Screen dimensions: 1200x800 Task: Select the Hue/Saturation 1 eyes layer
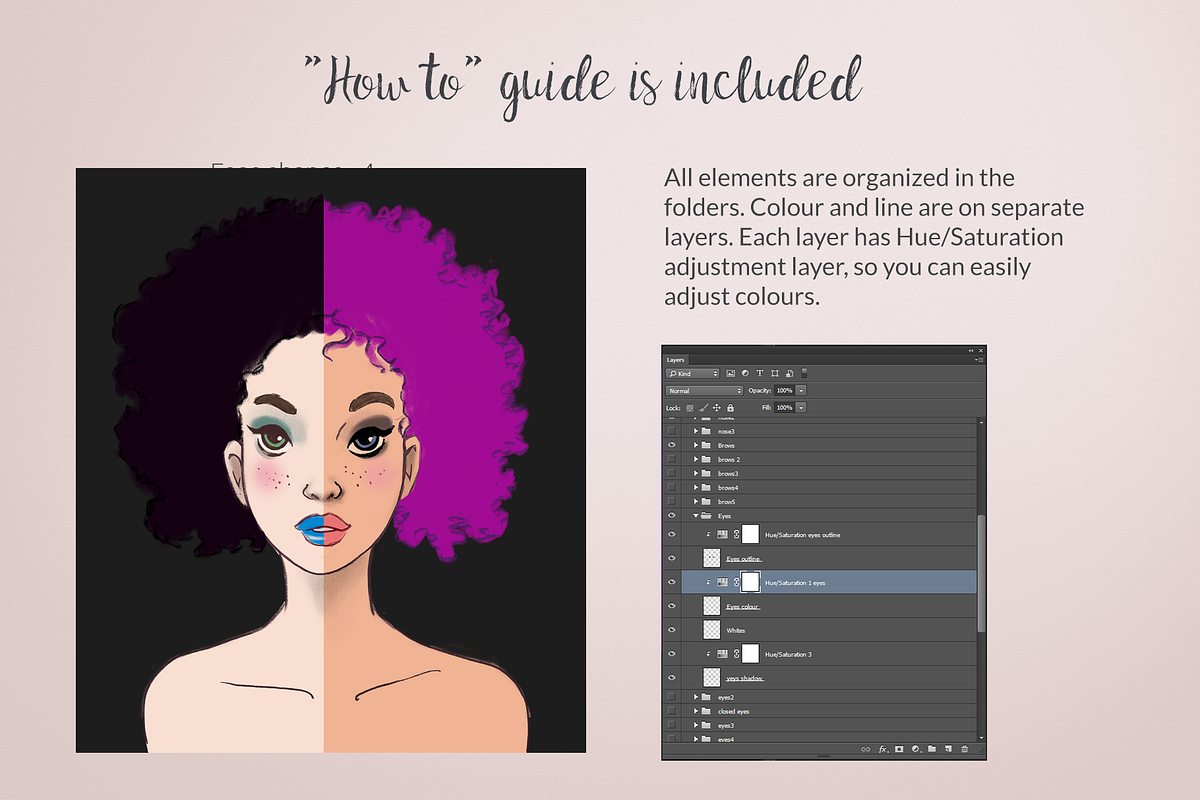pos(829,582)
